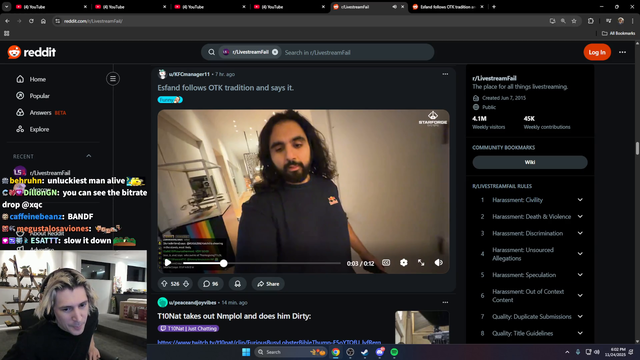Viewport: 640px width, 360px height.
Task: Upvote the Esfand post
Action: click(164, 284)
